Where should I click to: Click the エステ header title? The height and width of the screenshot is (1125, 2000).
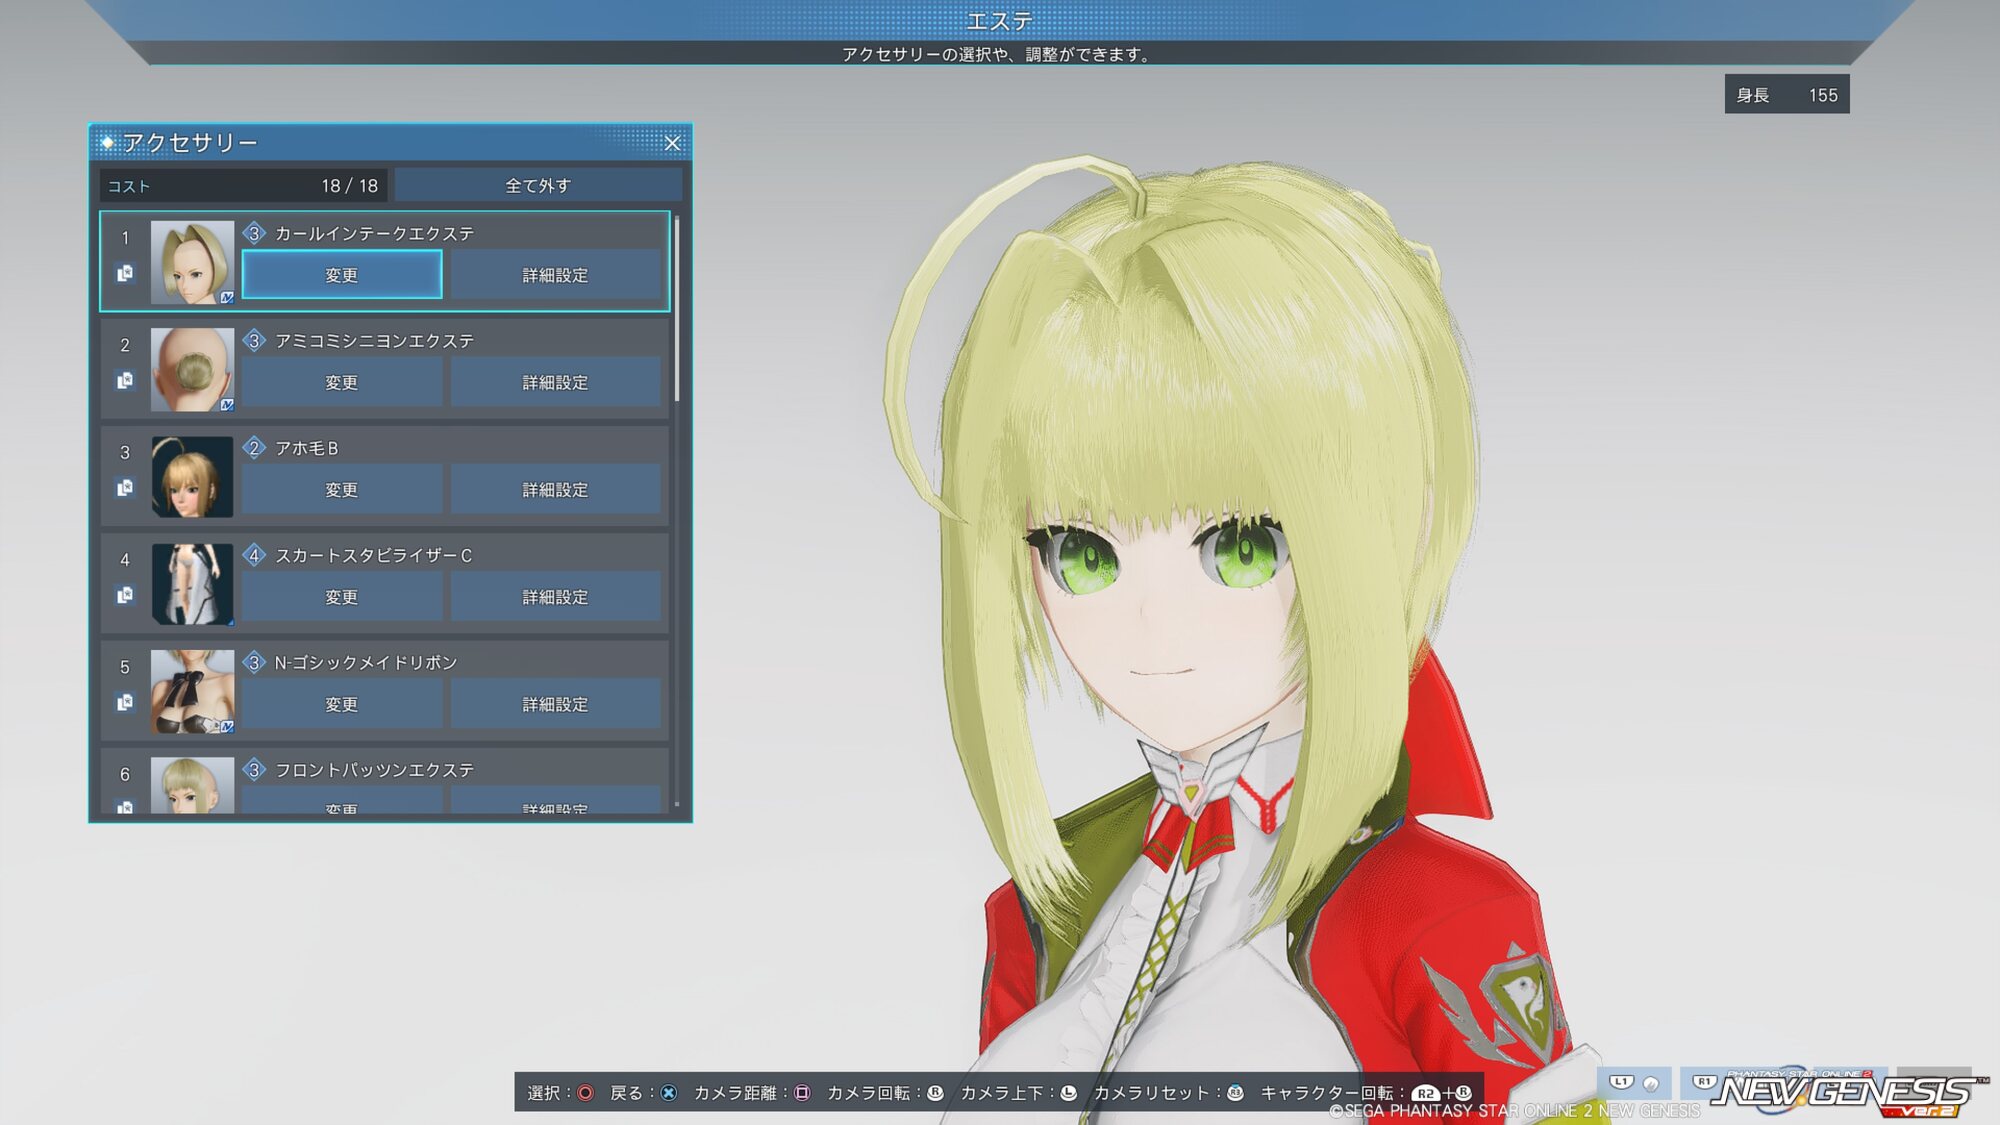pos(999,21)
